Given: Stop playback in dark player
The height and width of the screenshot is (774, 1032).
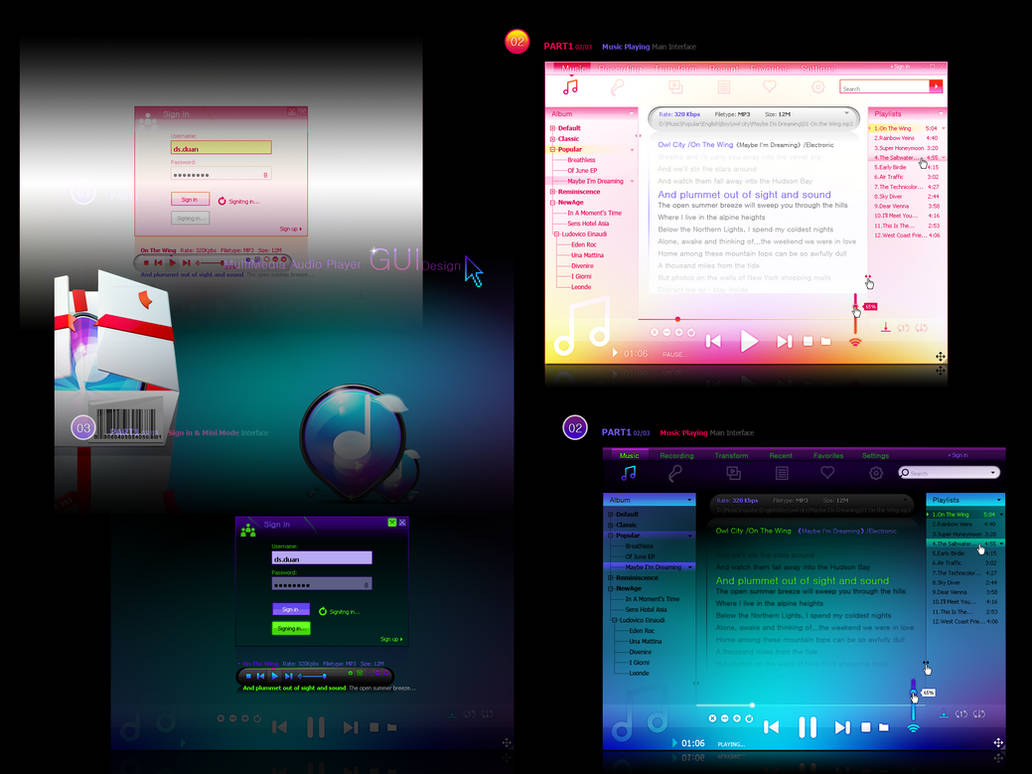Looking at the screenshot, I should click(866, 727).
